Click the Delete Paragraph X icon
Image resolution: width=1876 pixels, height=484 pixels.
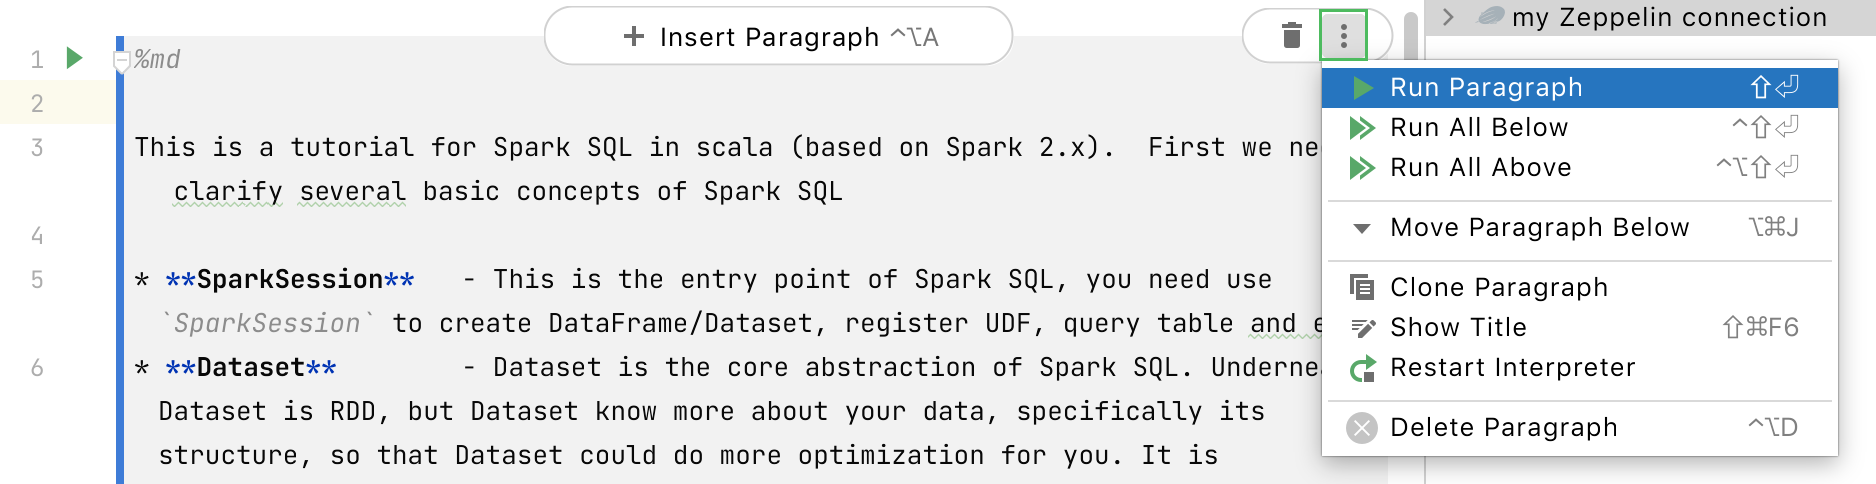click(x=1361, y=428)
